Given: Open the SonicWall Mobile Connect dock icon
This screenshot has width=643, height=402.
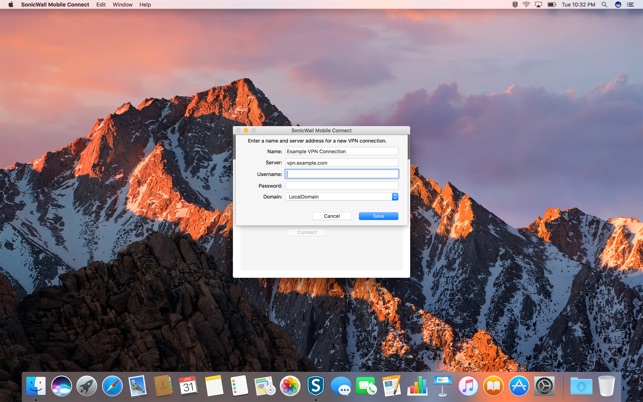Looking at the screenshot, I should point(316,385).
